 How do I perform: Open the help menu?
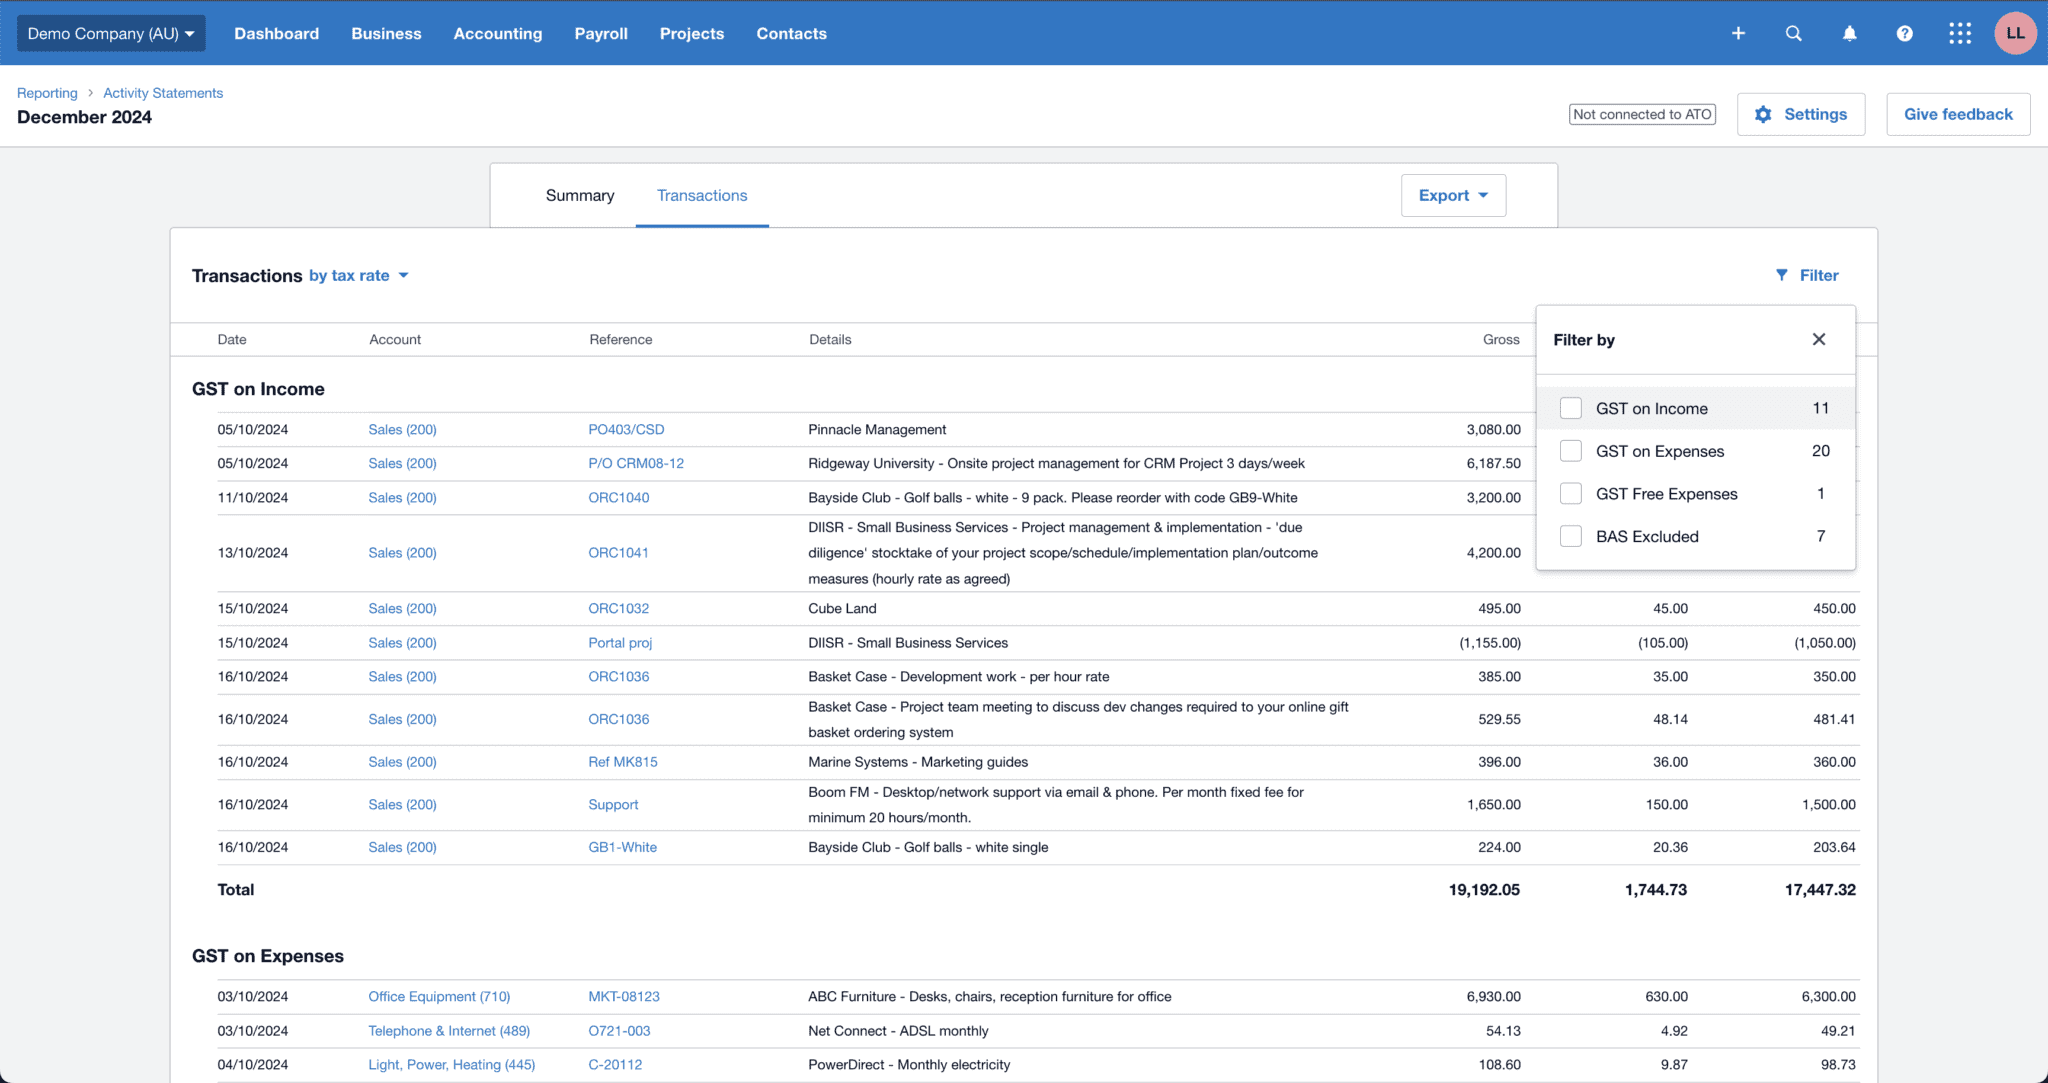click(1904, 33)
